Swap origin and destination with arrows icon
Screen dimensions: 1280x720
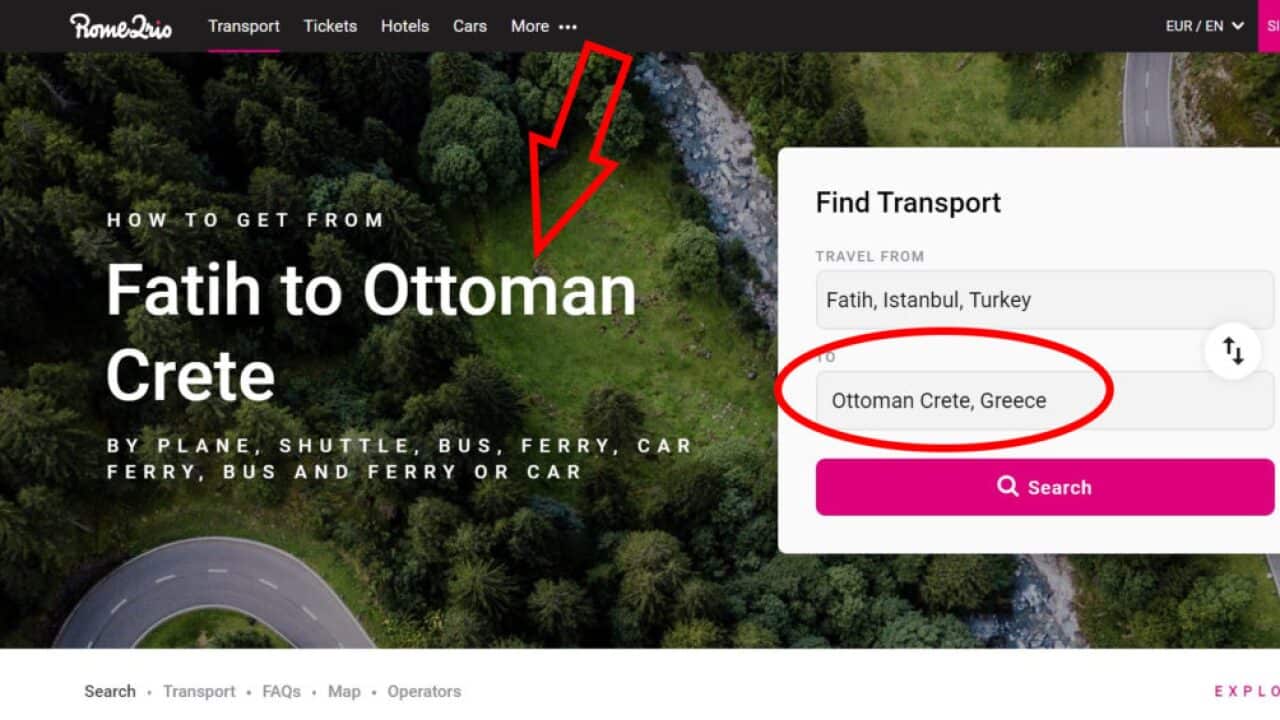pyautogui.click(x=1233, y=351)
